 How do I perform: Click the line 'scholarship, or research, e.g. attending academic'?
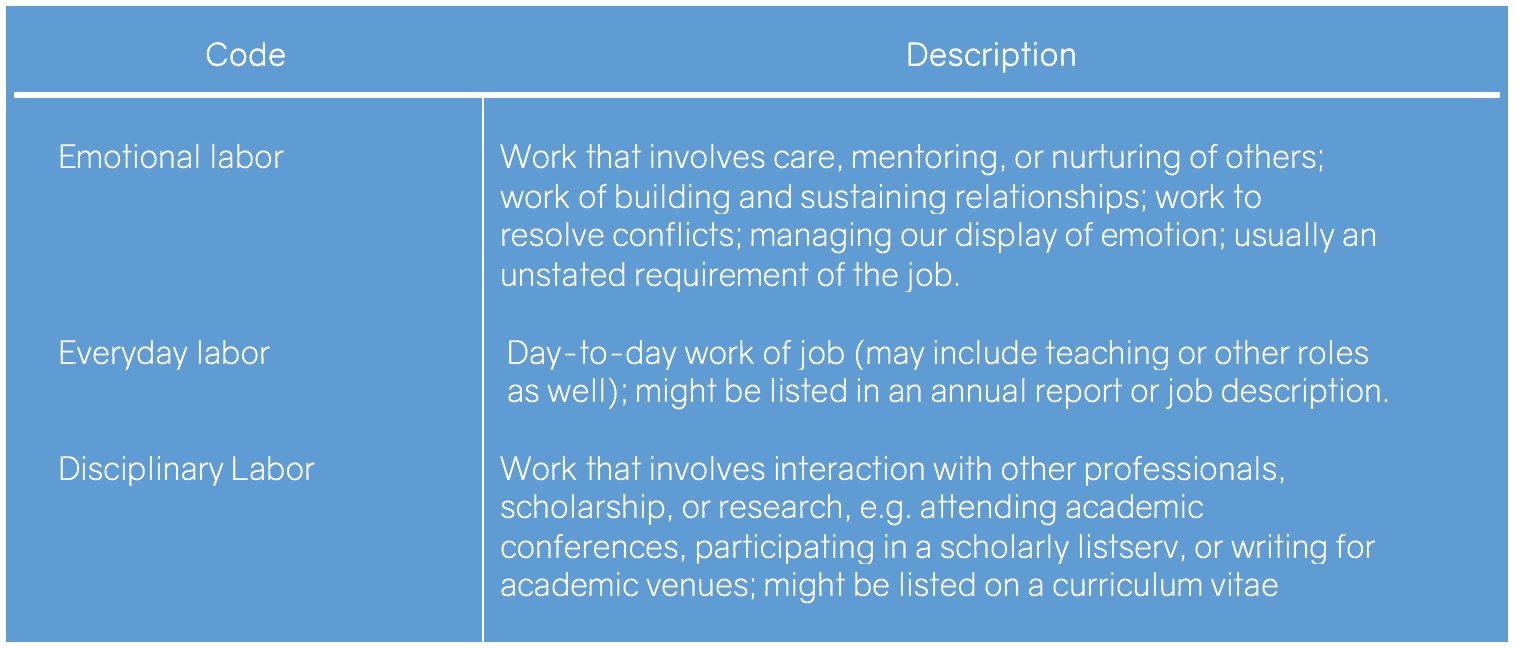[x=850, y=507]
